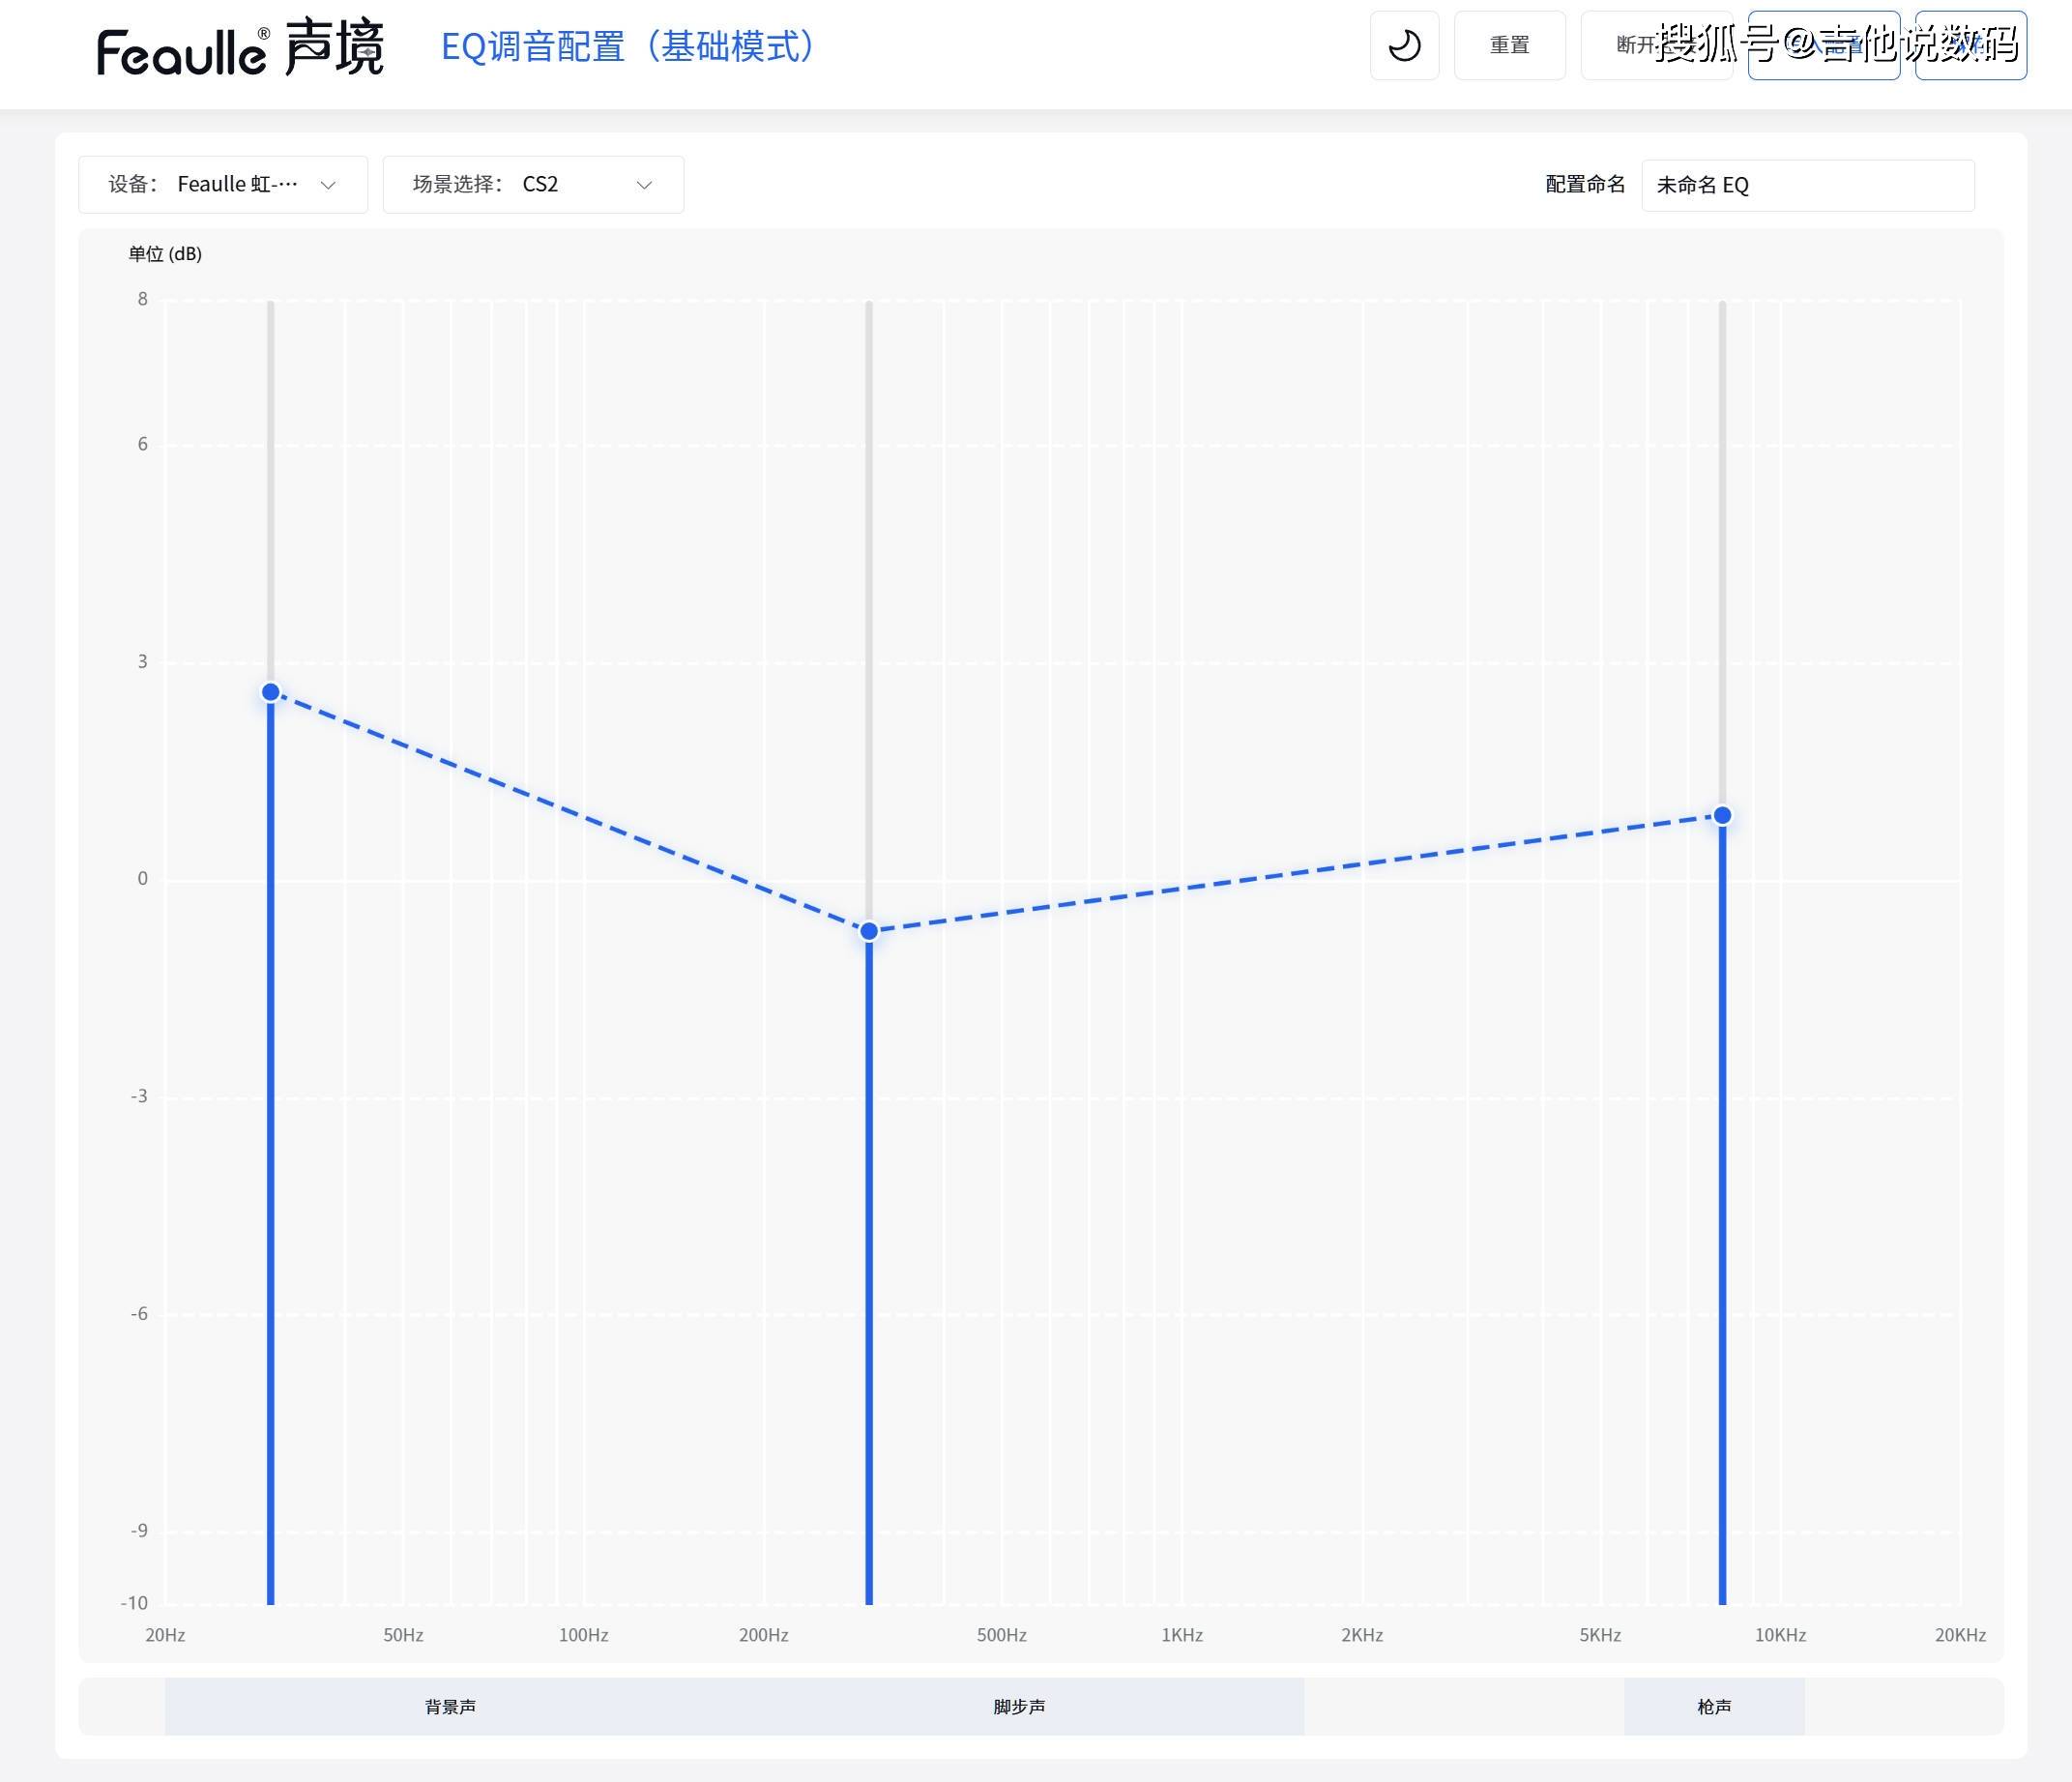Viewport: 2072px width, 1782px height.
Task: Click the low-band slider's gray track at 6 dB
Action: tap(270, 444)
